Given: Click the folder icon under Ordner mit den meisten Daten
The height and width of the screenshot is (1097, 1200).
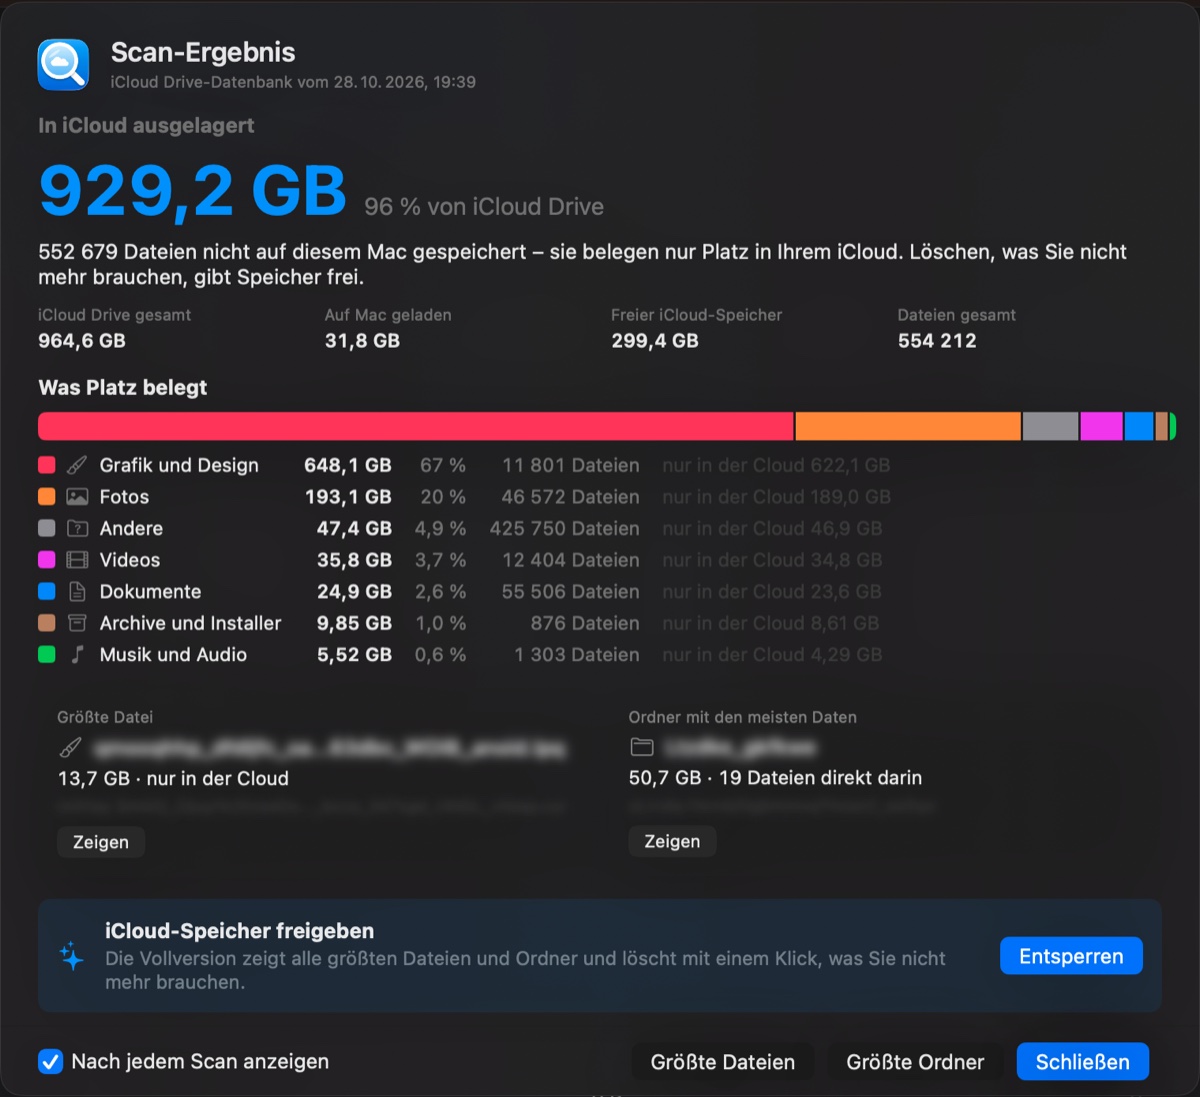Looking at the screenshot, I should coord(642,747).
